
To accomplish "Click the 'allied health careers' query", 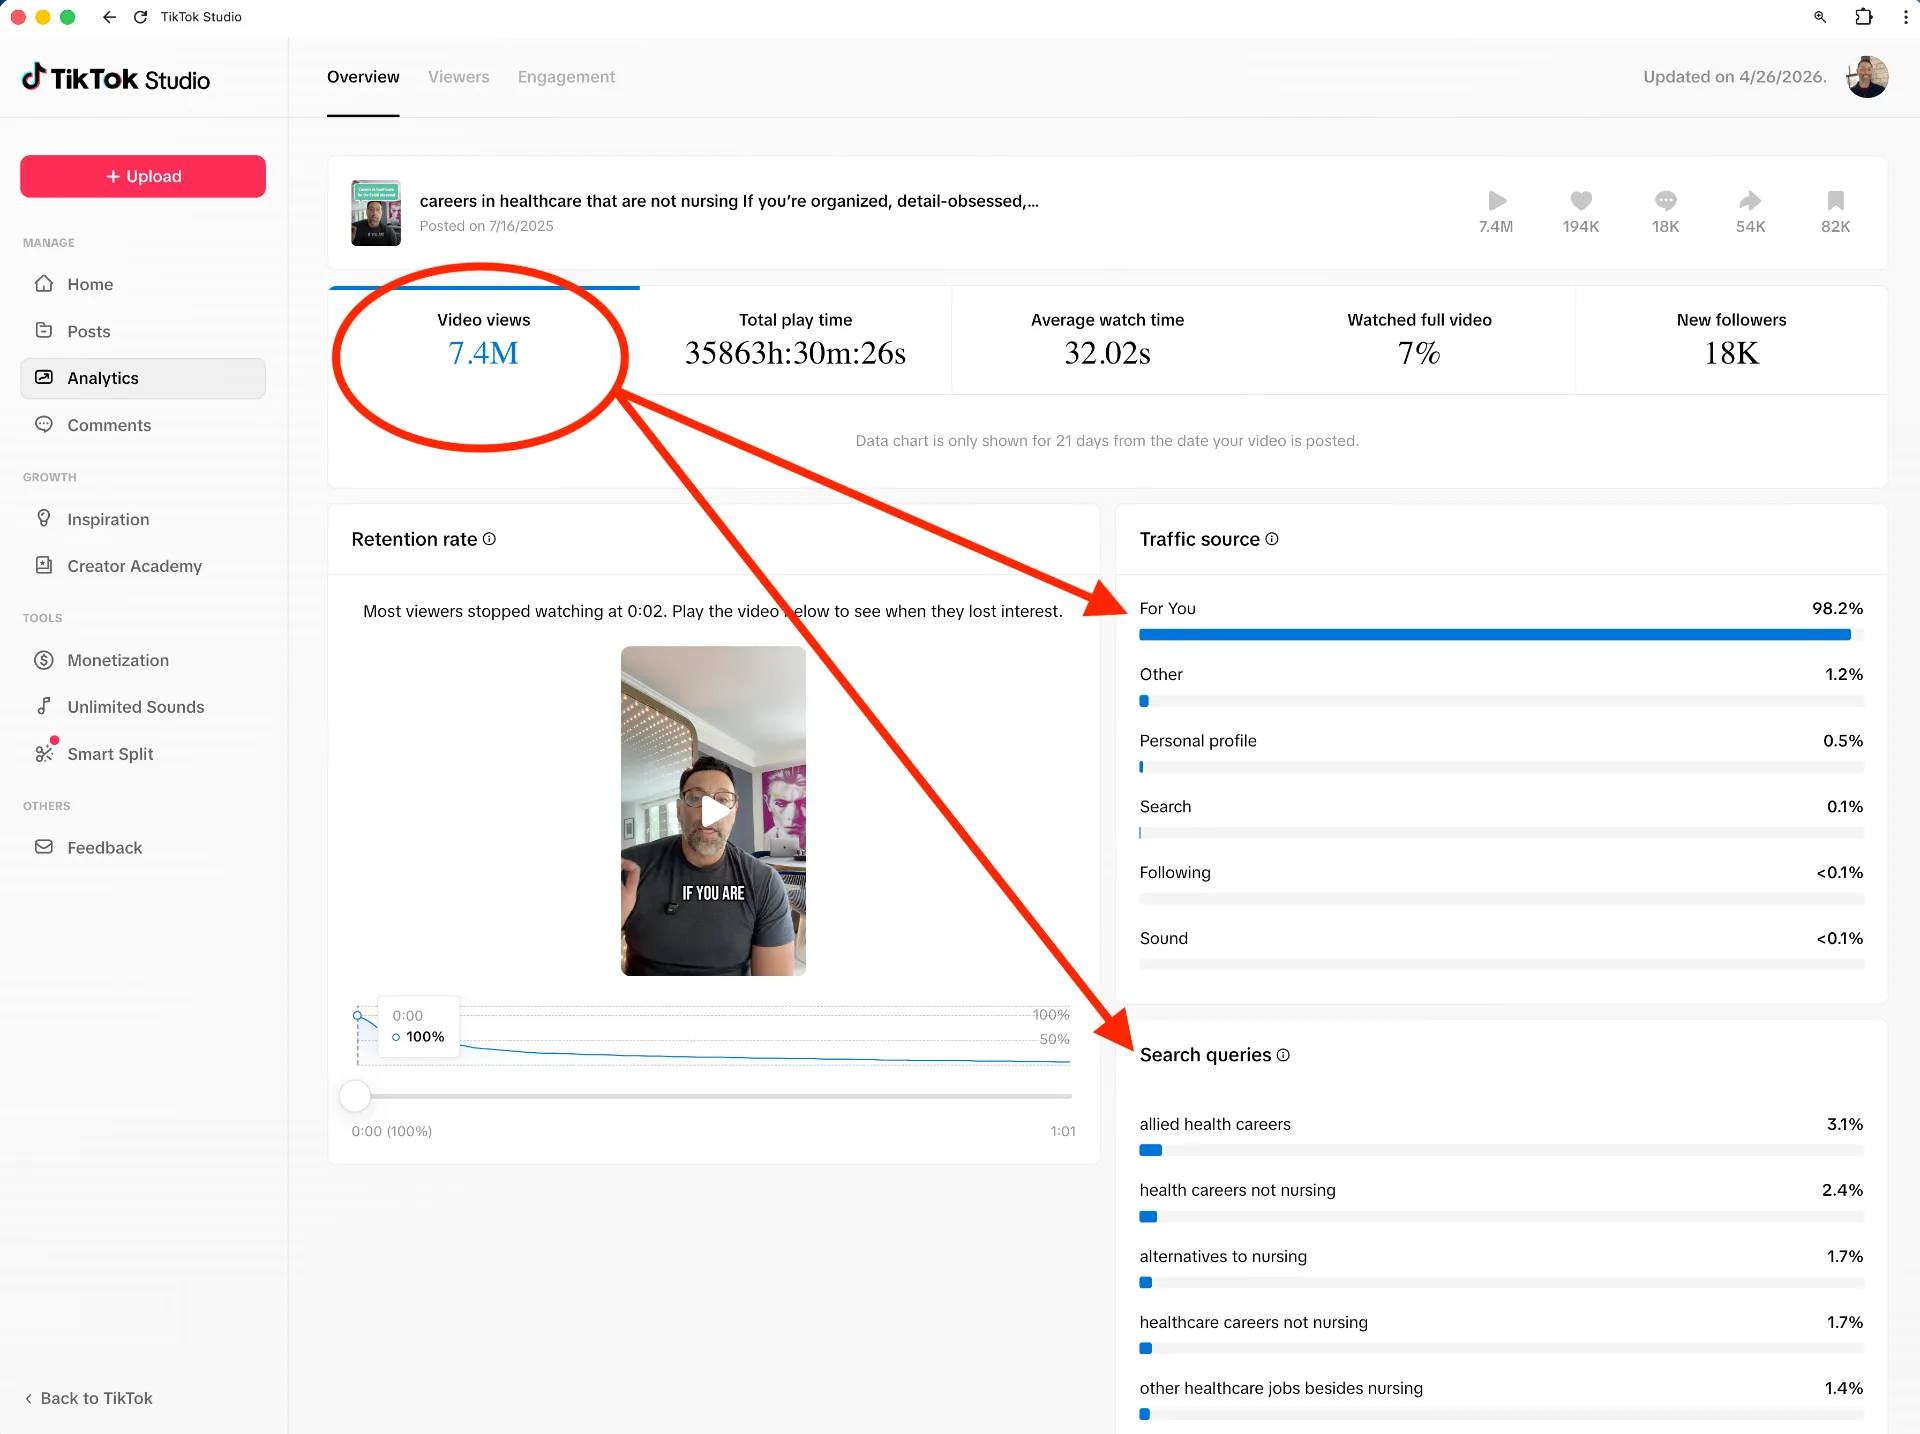I will 1215,1124.
